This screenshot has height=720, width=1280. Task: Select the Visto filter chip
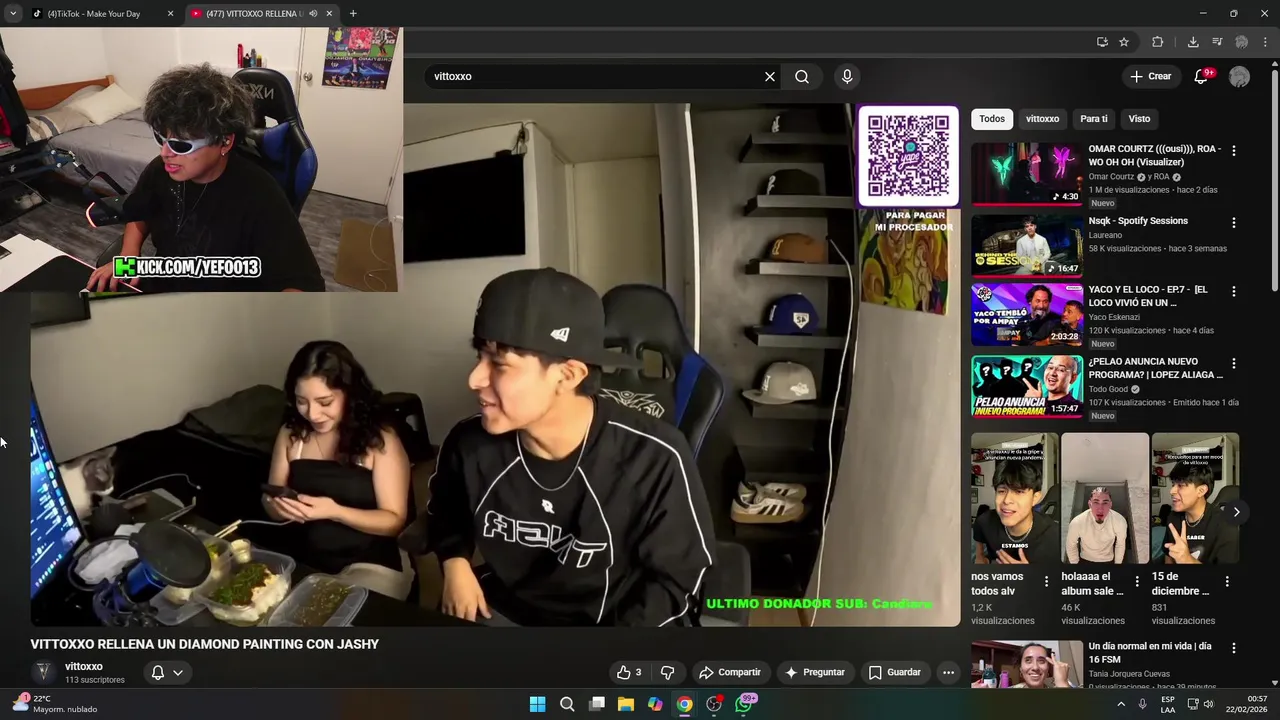click(x=1139, y=118)
